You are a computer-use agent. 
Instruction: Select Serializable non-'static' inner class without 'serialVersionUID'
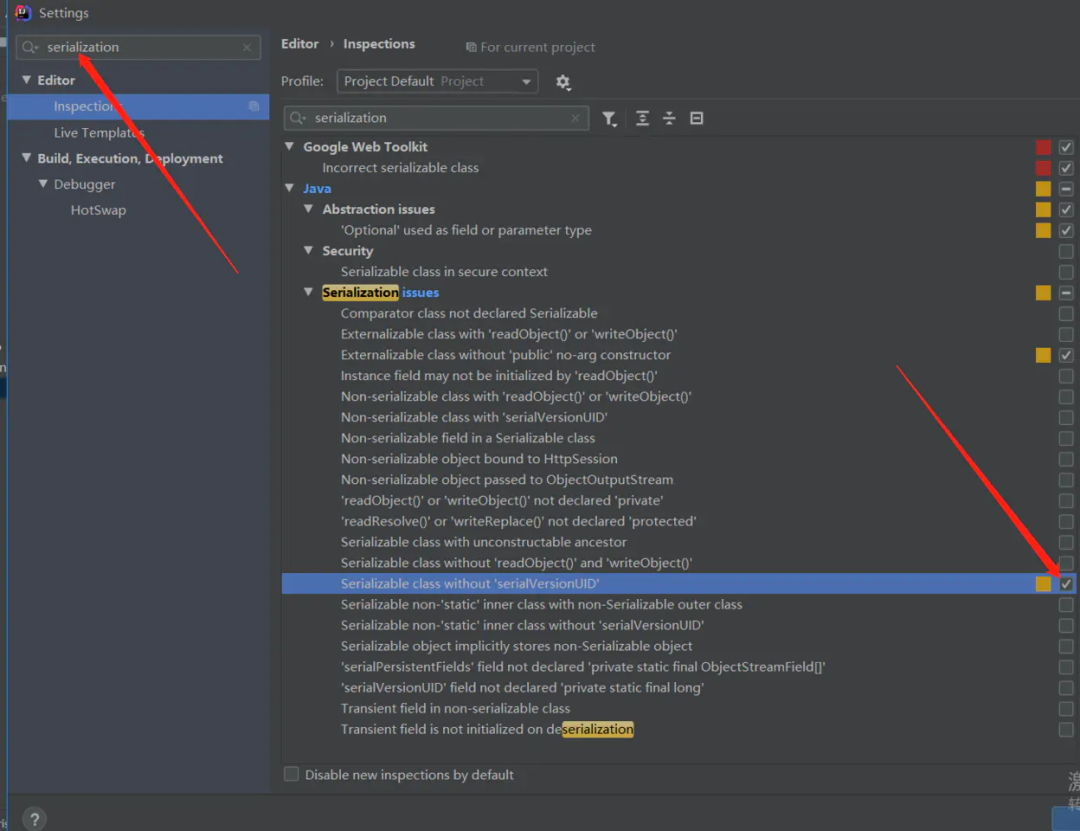pos(522,625)
